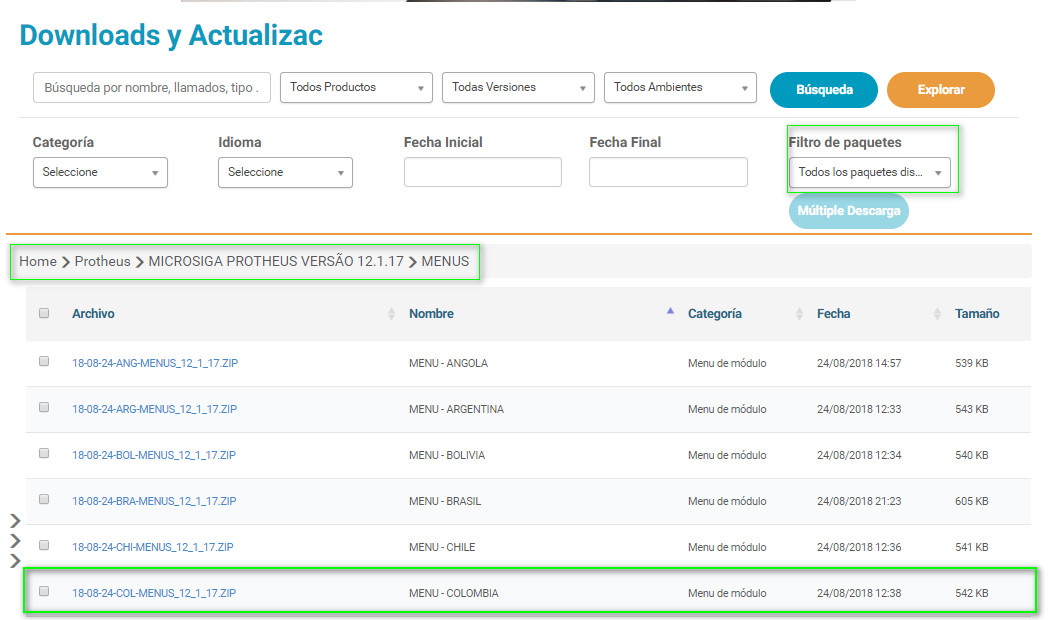Open MICROSIGA PROTHEUS VERSÃO 12.1.17 breadcrumb
Image resolution: width=1052 pixels, height=620 pixels.
pyautogui.click(x=276, y=261)
